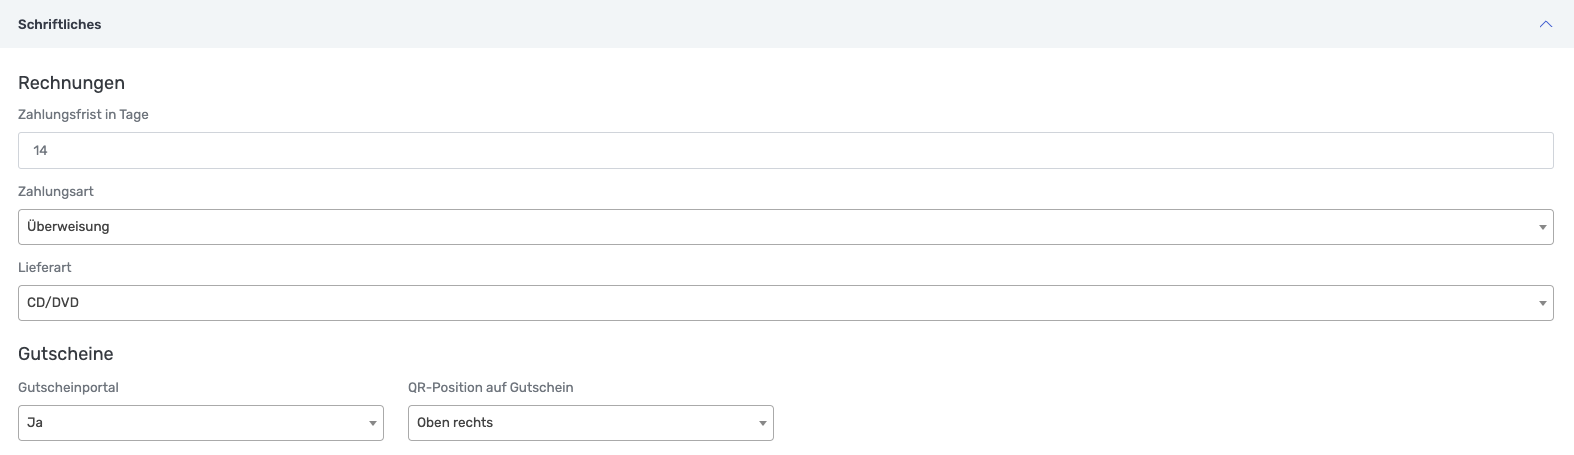Click the Lieferart field label
Image resolution: width=1574 pixels, height=455 pixels.
tap(45, 267)
